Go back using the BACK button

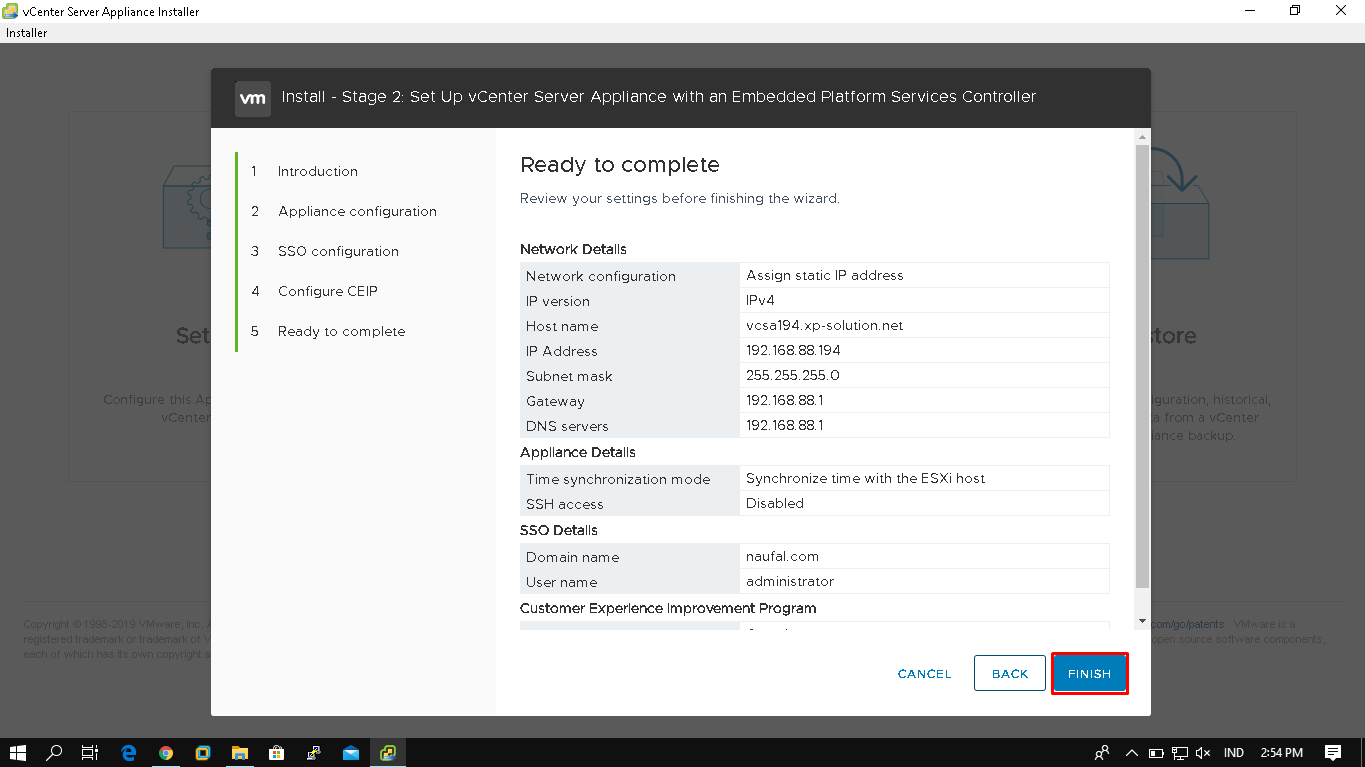coord(1009,673)
